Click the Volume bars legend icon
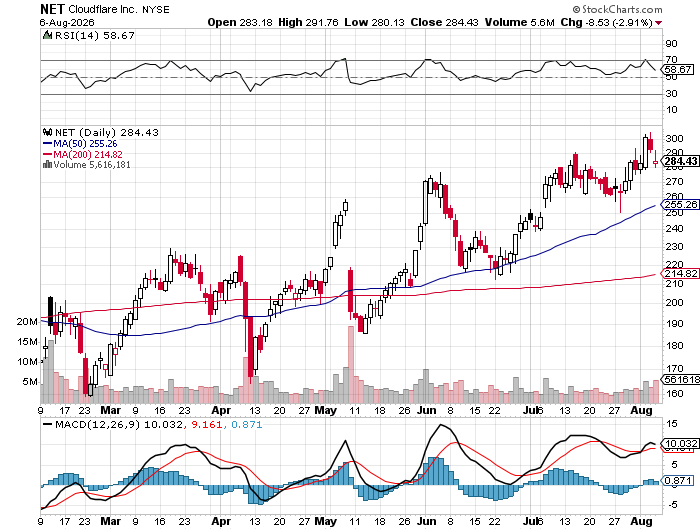The image size is (700, 530). pos(47,165)
